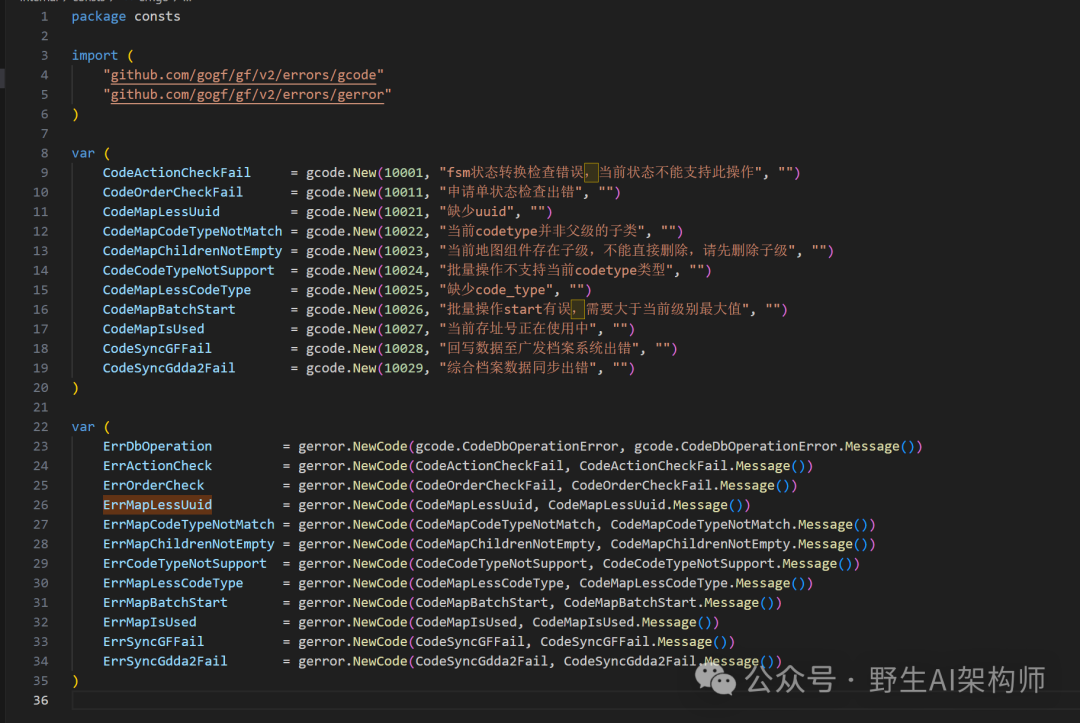
Task: Click ErrMapBatchStart variable name
Action: point(165,602)
